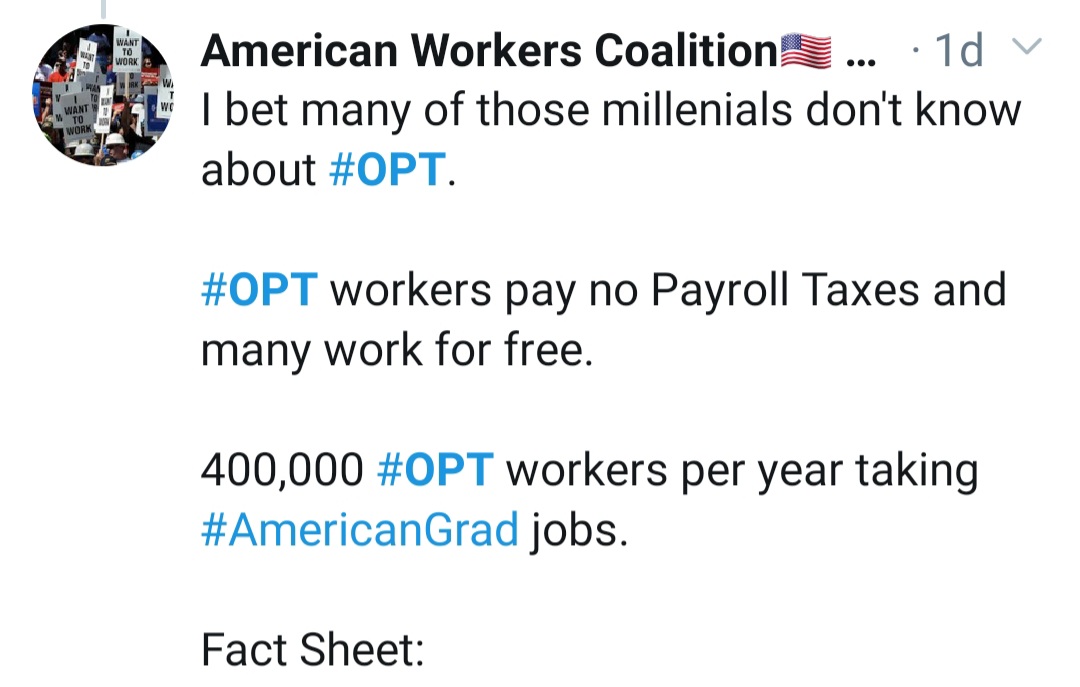Click the "many work for free." line
This screenshot has height=687, width=1080.
coord(397,350)
